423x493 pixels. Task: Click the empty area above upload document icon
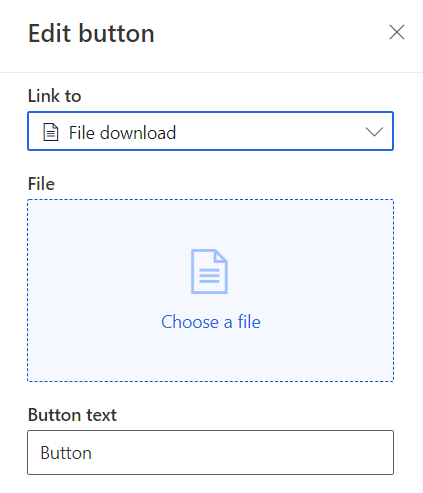(210, 224)
